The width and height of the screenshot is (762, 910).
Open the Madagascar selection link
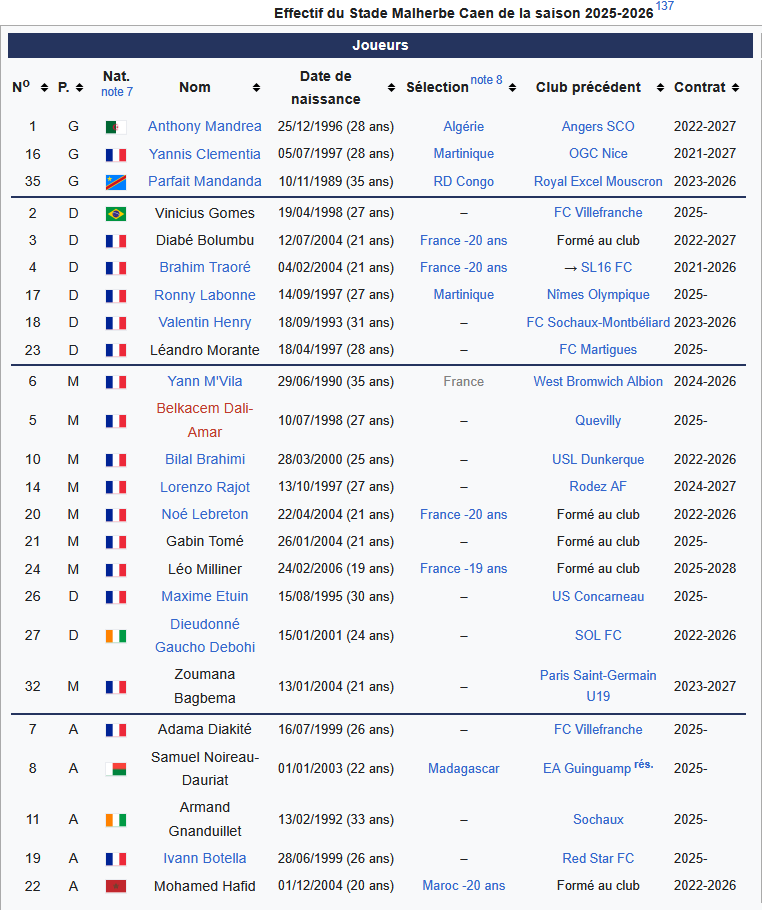463,769
